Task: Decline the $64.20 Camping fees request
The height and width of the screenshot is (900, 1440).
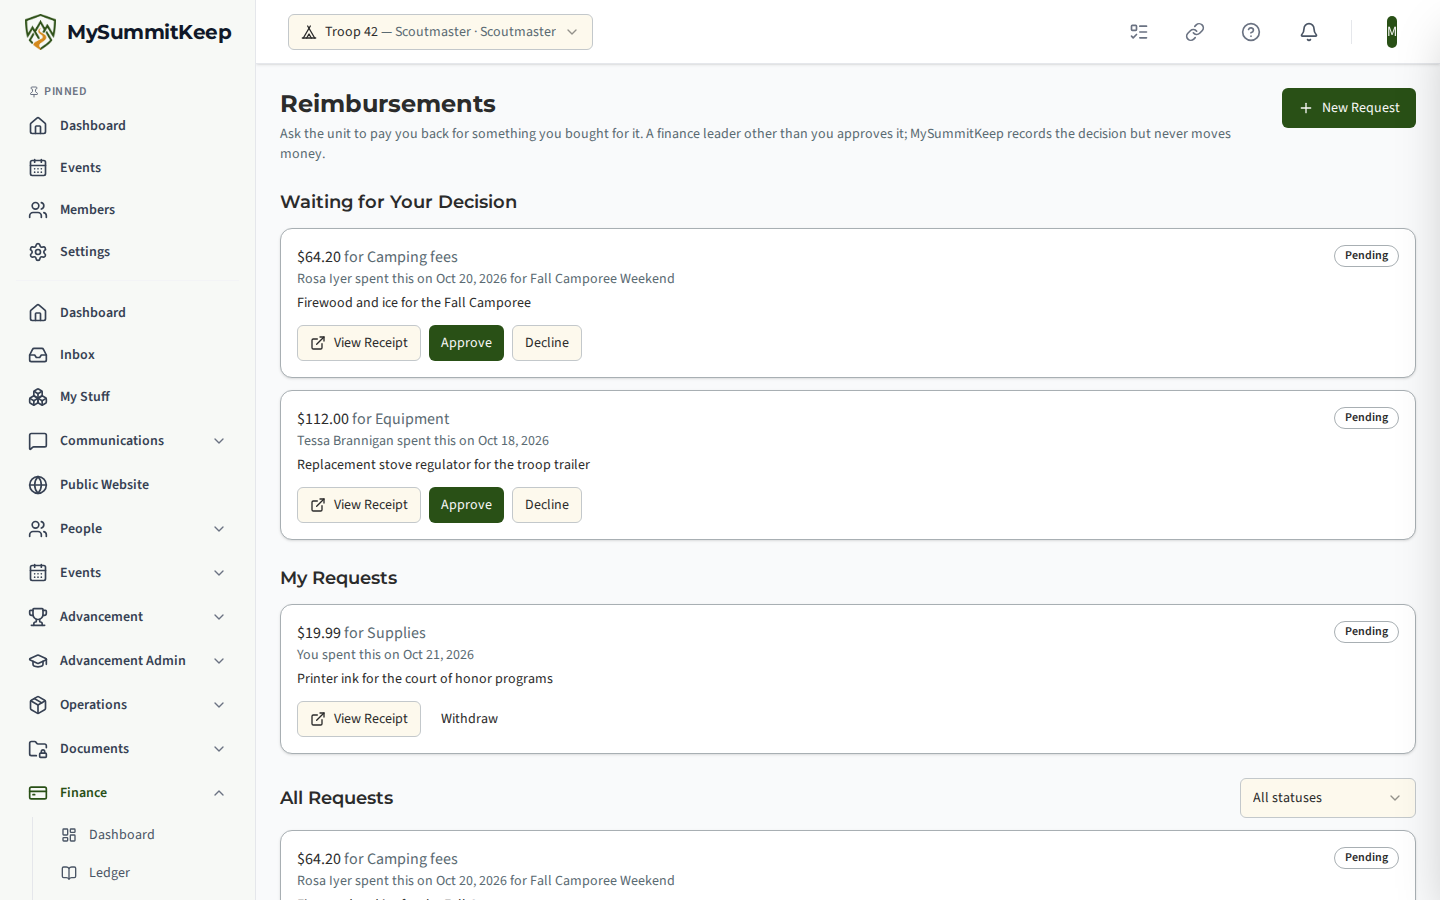Action: coord(547,343)
